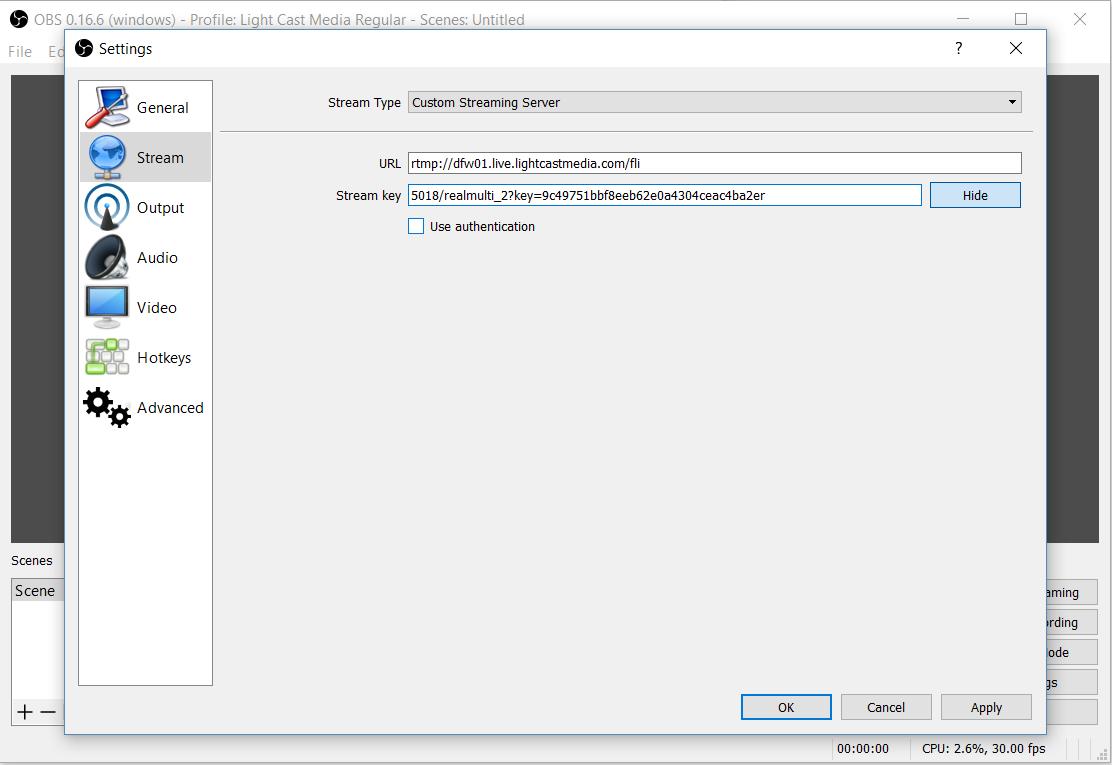The height and width of the screenshot is (765, 1112).
Task: Save changes with the Apply button
Action: (986, 707)
